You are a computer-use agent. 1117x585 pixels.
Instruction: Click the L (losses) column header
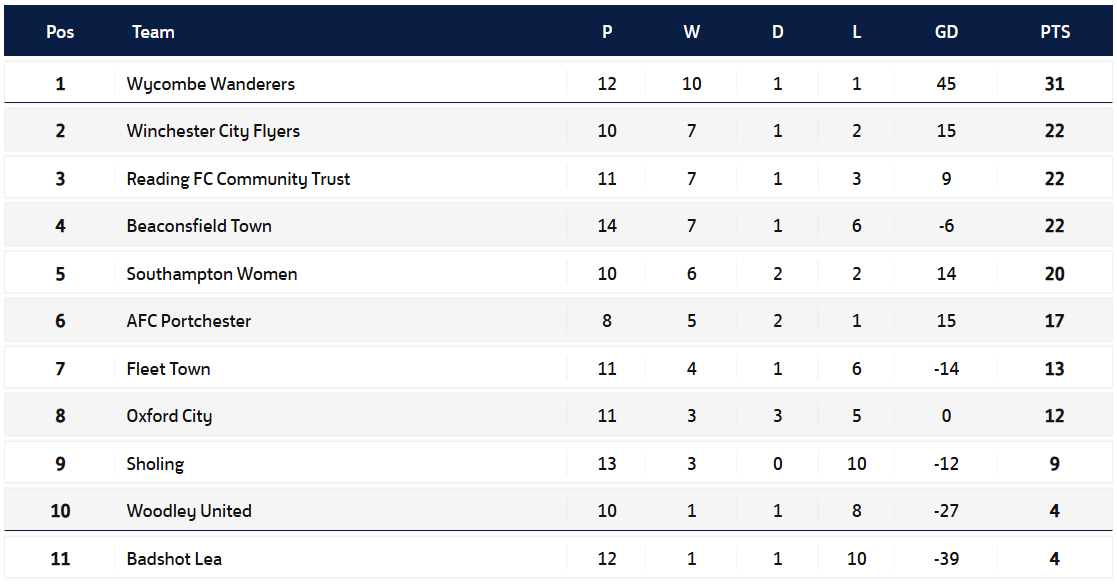tap(857, 32)
